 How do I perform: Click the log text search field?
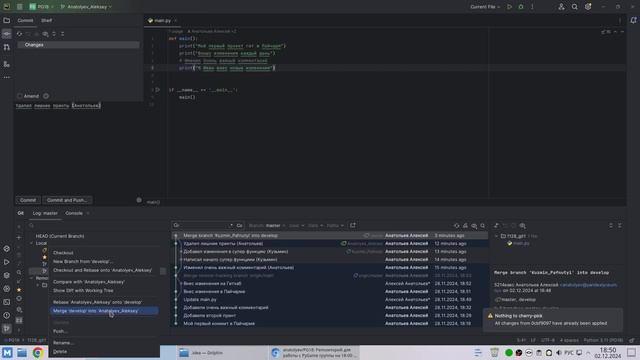(x=203, y=225)
